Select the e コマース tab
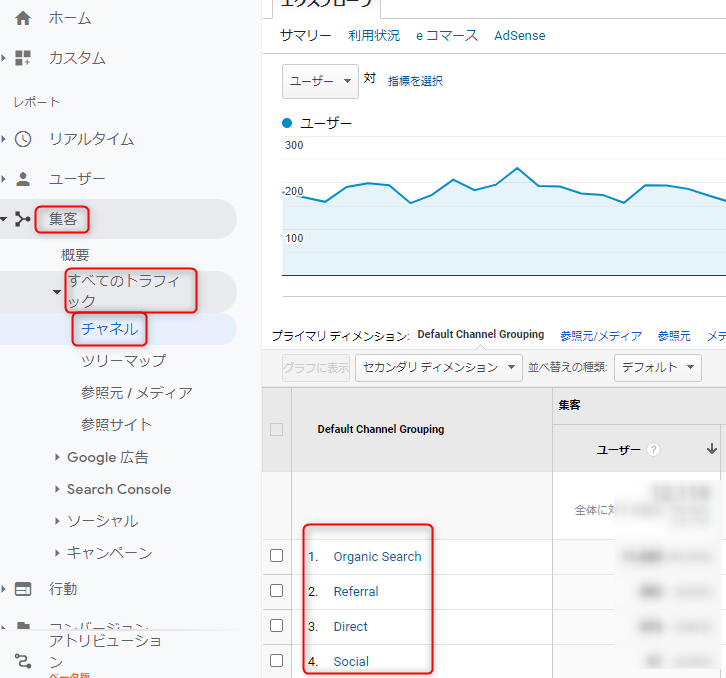Viewport: 726px width, 678px height. [447, 36]
